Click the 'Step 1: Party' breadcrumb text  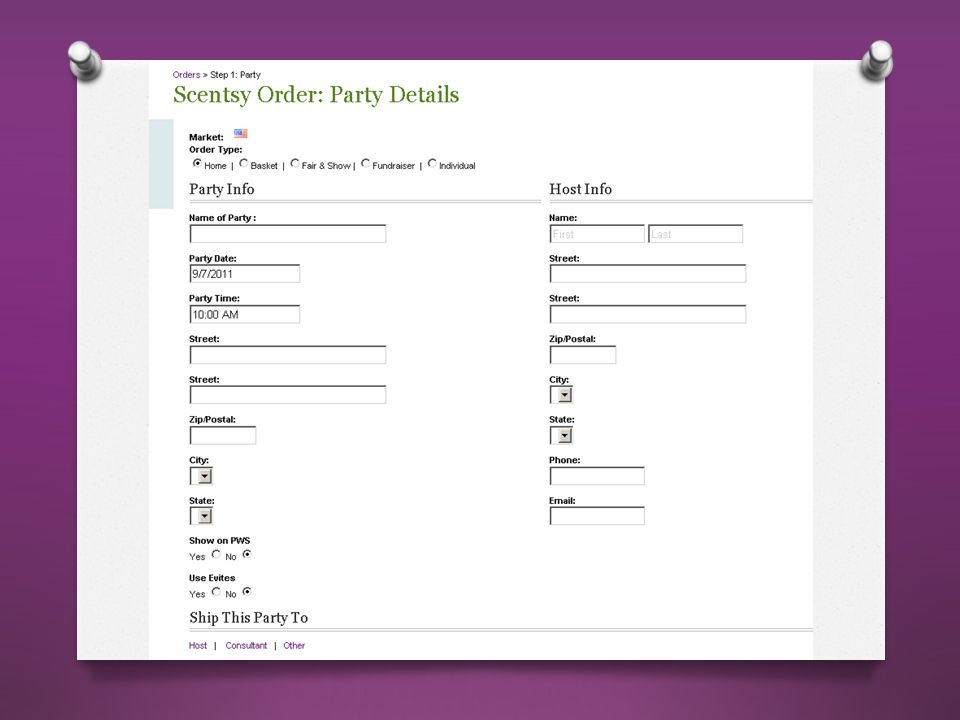coord(235,75)
